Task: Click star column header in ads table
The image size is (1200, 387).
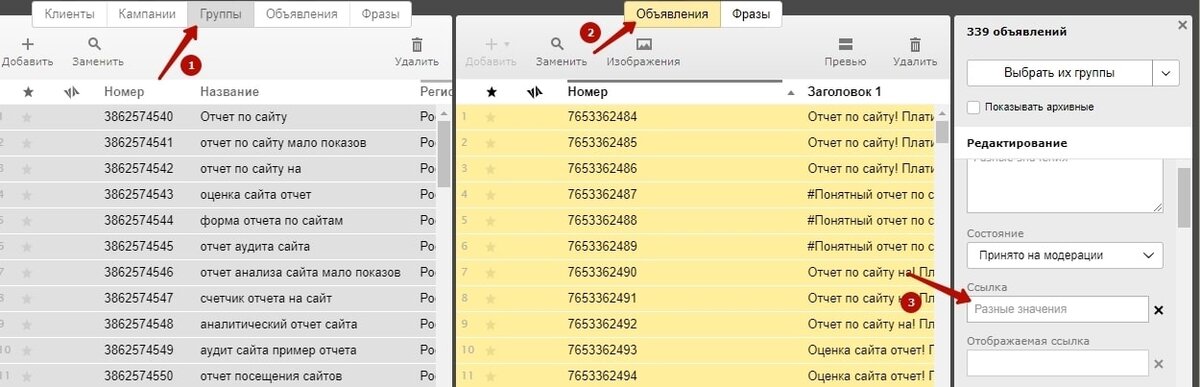Action: pos(491,92)
